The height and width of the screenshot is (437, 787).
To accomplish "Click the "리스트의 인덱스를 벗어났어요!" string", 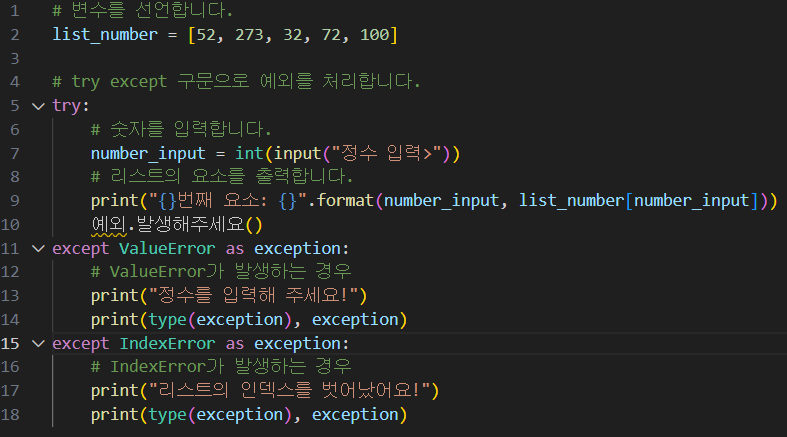I will [x=290, y=390].
